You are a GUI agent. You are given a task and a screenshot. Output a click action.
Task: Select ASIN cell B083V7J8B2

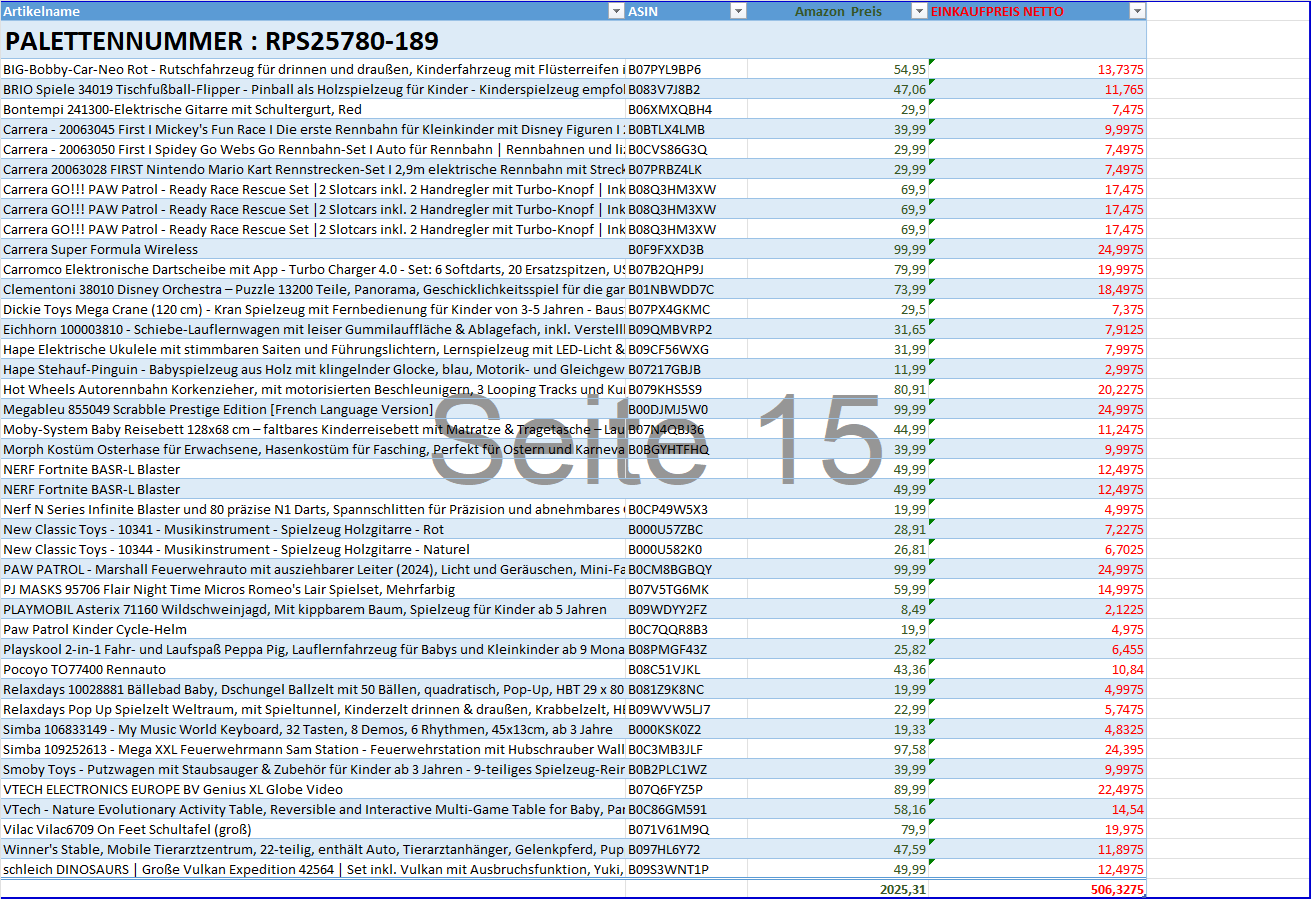[664, 89]
